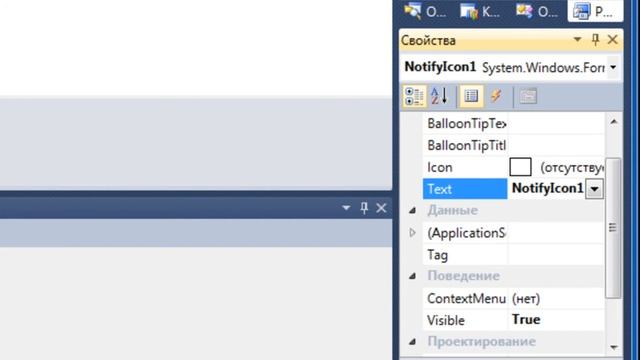Image resolution: width=640 pixels, height=360 pixels.
Task: Edit the NotifyIcon1 Text value field
Action: pyautogui.click(x=547, y=189)
